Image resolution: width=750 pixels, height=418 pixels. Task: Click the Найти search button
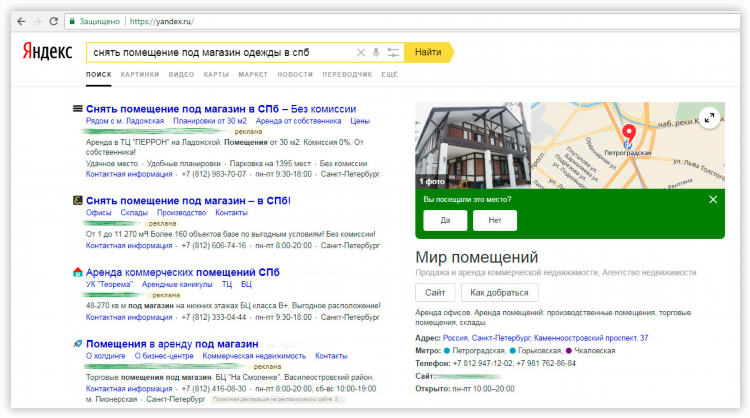coord(428,53)
